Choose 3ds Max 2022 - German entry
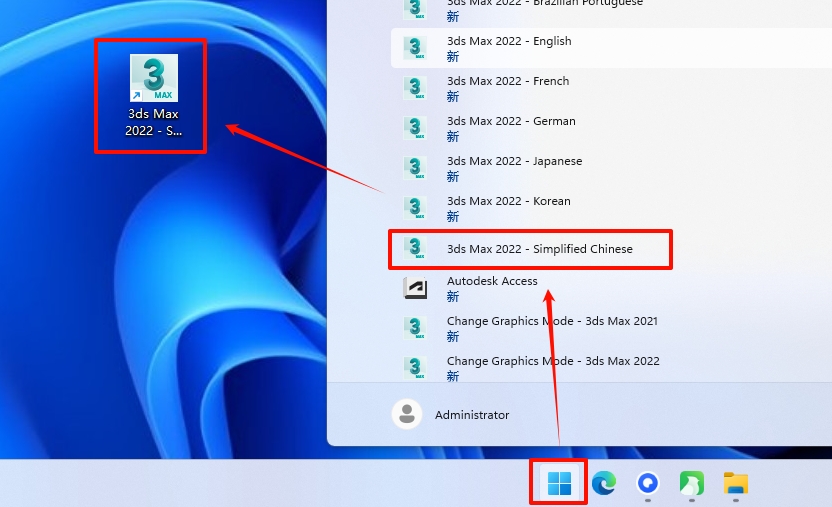 [x=511, y=121]
